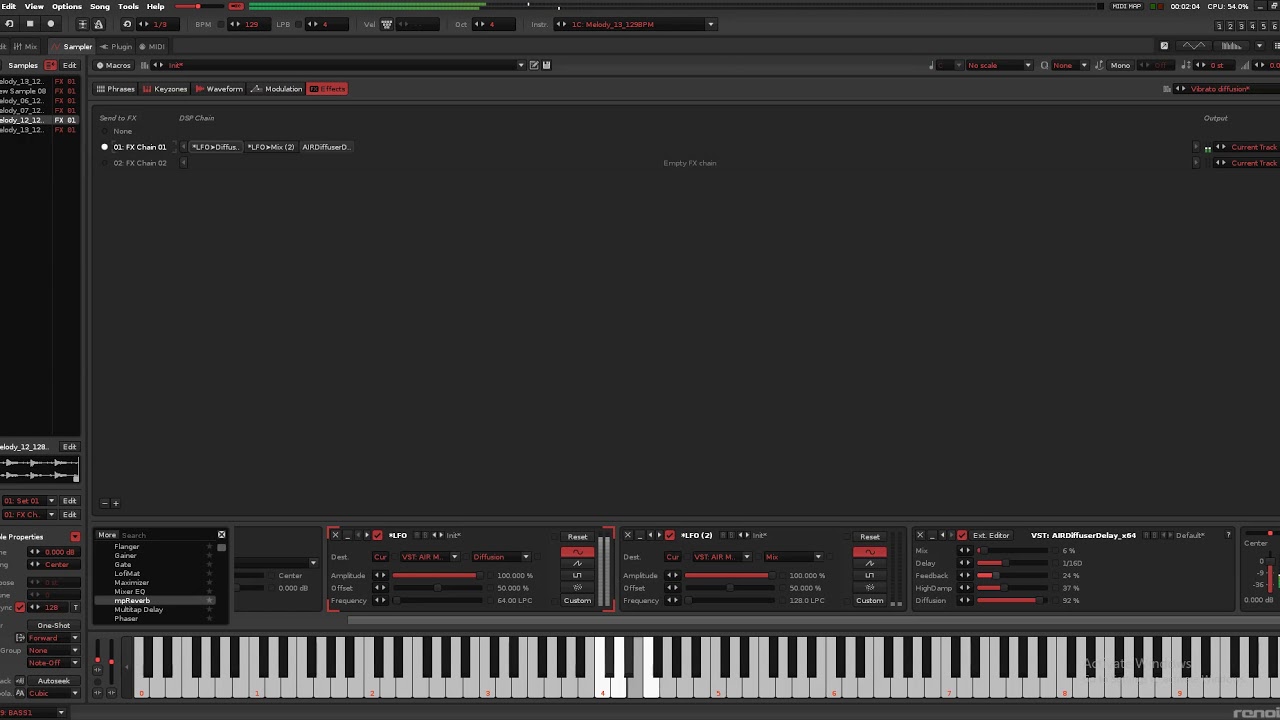Toggle the LFO (2) device enabled checkbox
This screenshot has width=1280, height=720.
pyautogui.click(x=670, y=535)
